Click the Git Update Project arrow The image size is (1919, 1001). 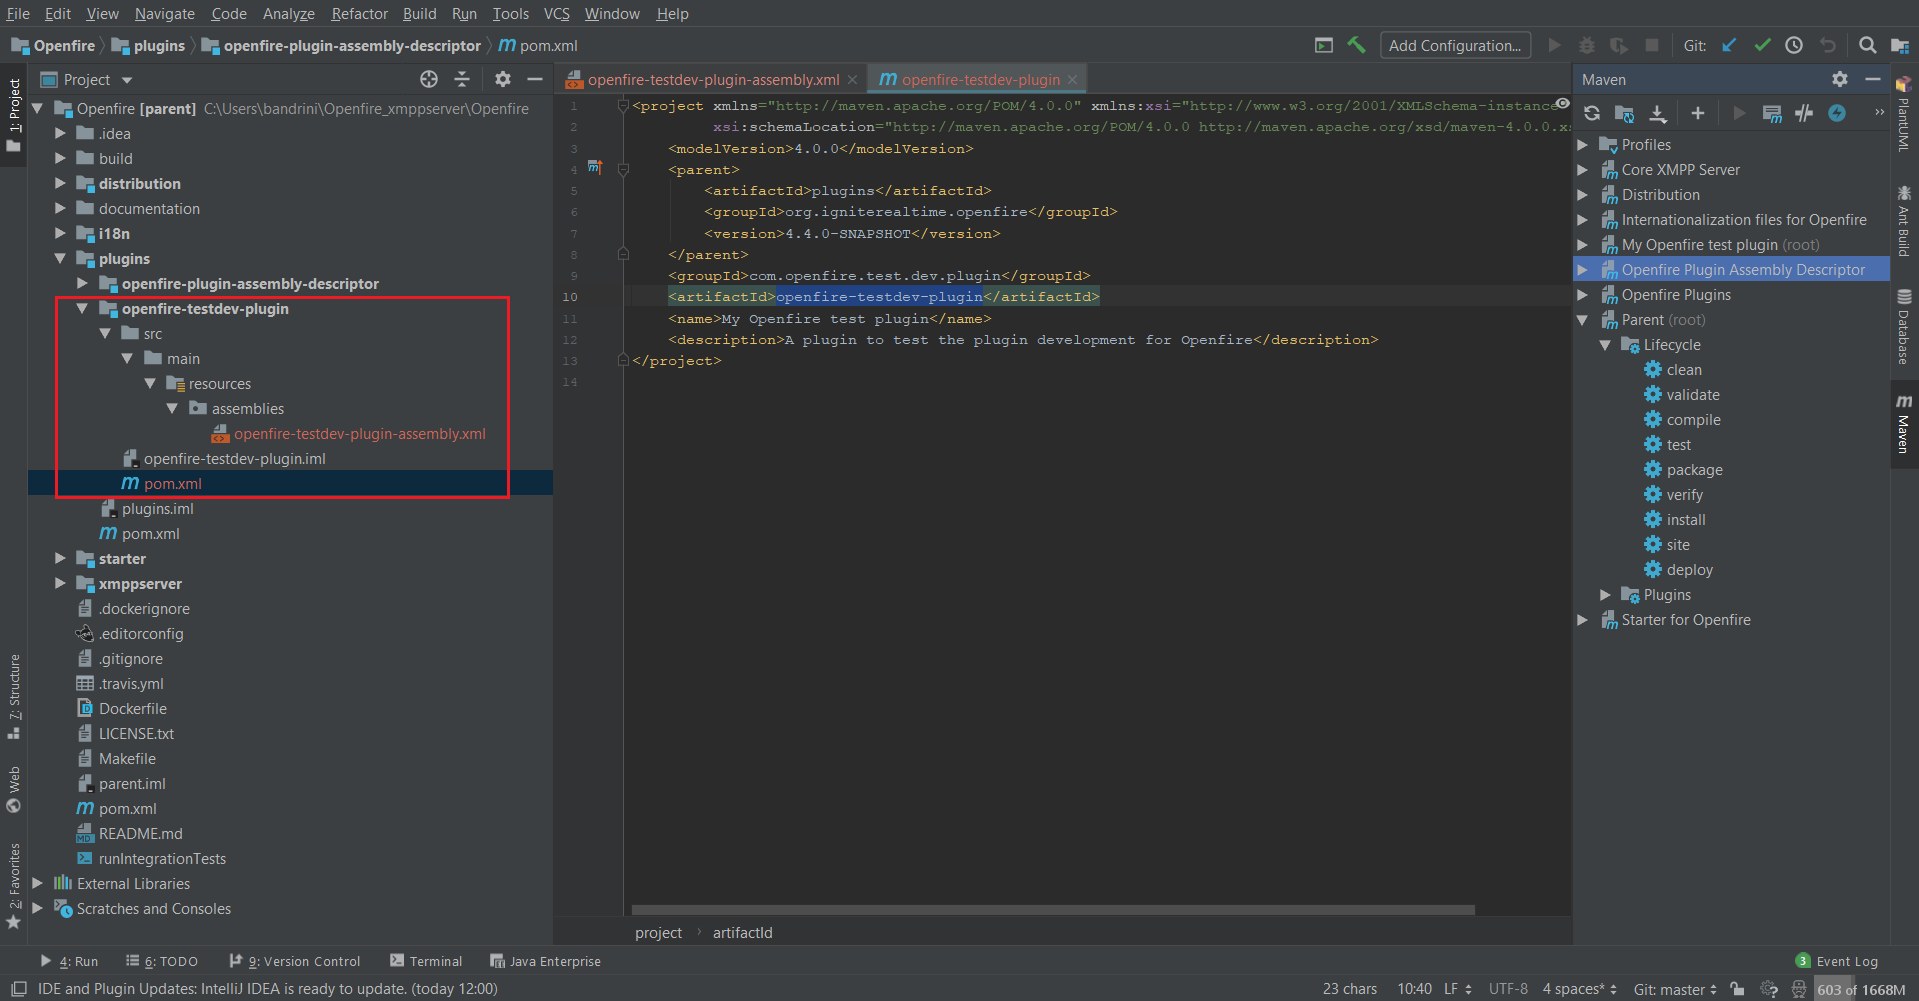[1729, 45]
